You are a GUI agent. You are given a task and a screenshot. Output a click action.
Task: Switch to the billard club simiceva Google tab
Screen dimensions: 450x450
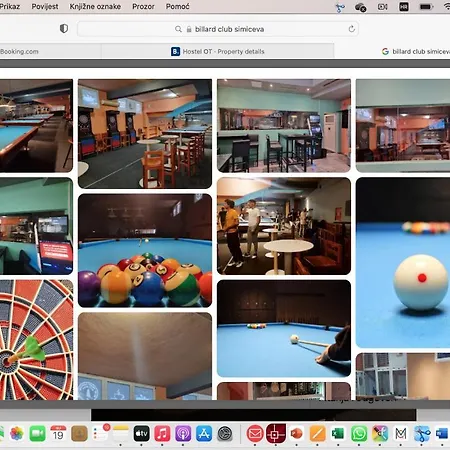pos(415,51)
